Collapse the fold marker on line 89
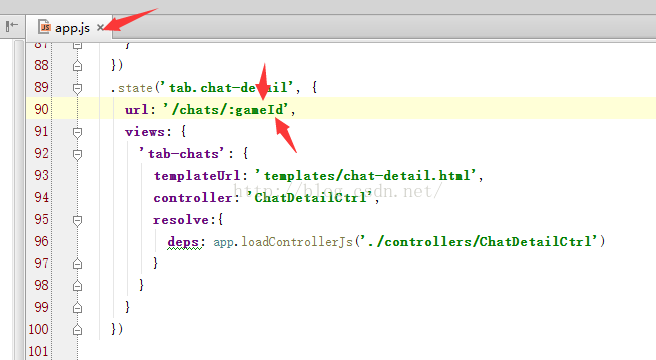The height and width of the screenshot is (360, 656). [x=77, y=88]
